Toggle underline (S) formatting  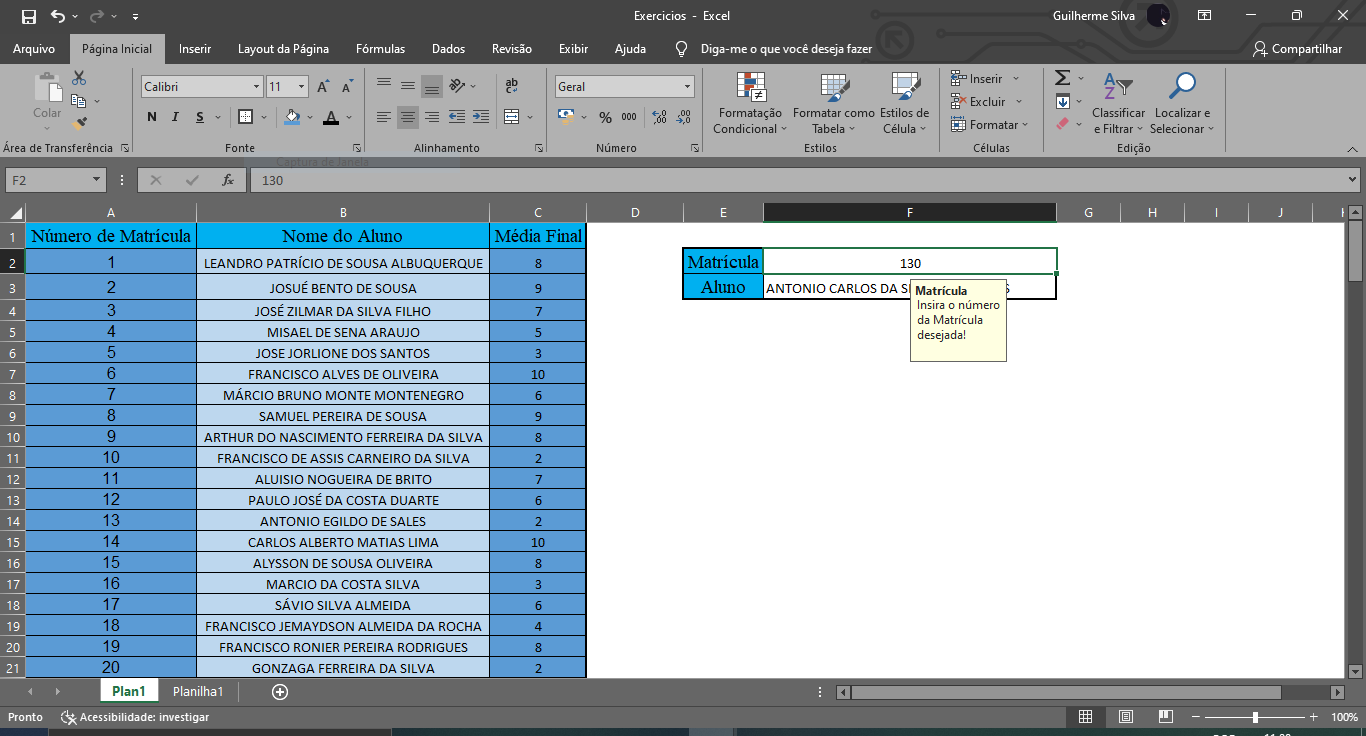201,117
